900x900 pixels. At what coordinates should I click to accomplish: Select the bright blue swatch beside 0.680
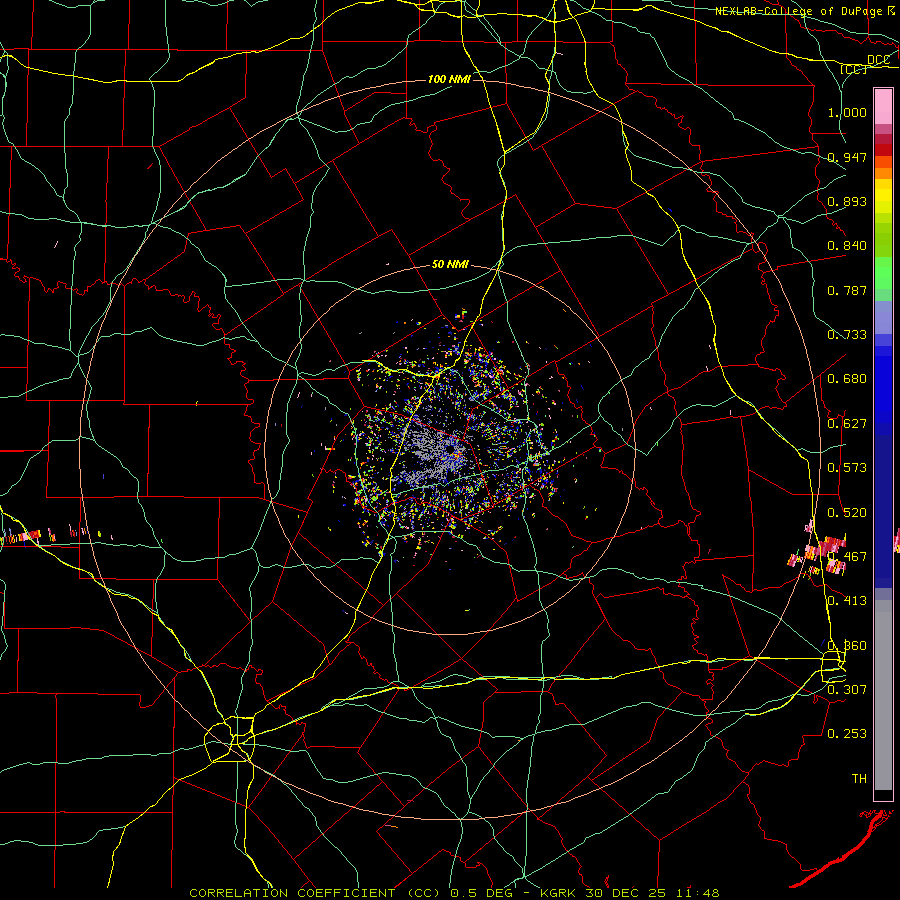883,385
